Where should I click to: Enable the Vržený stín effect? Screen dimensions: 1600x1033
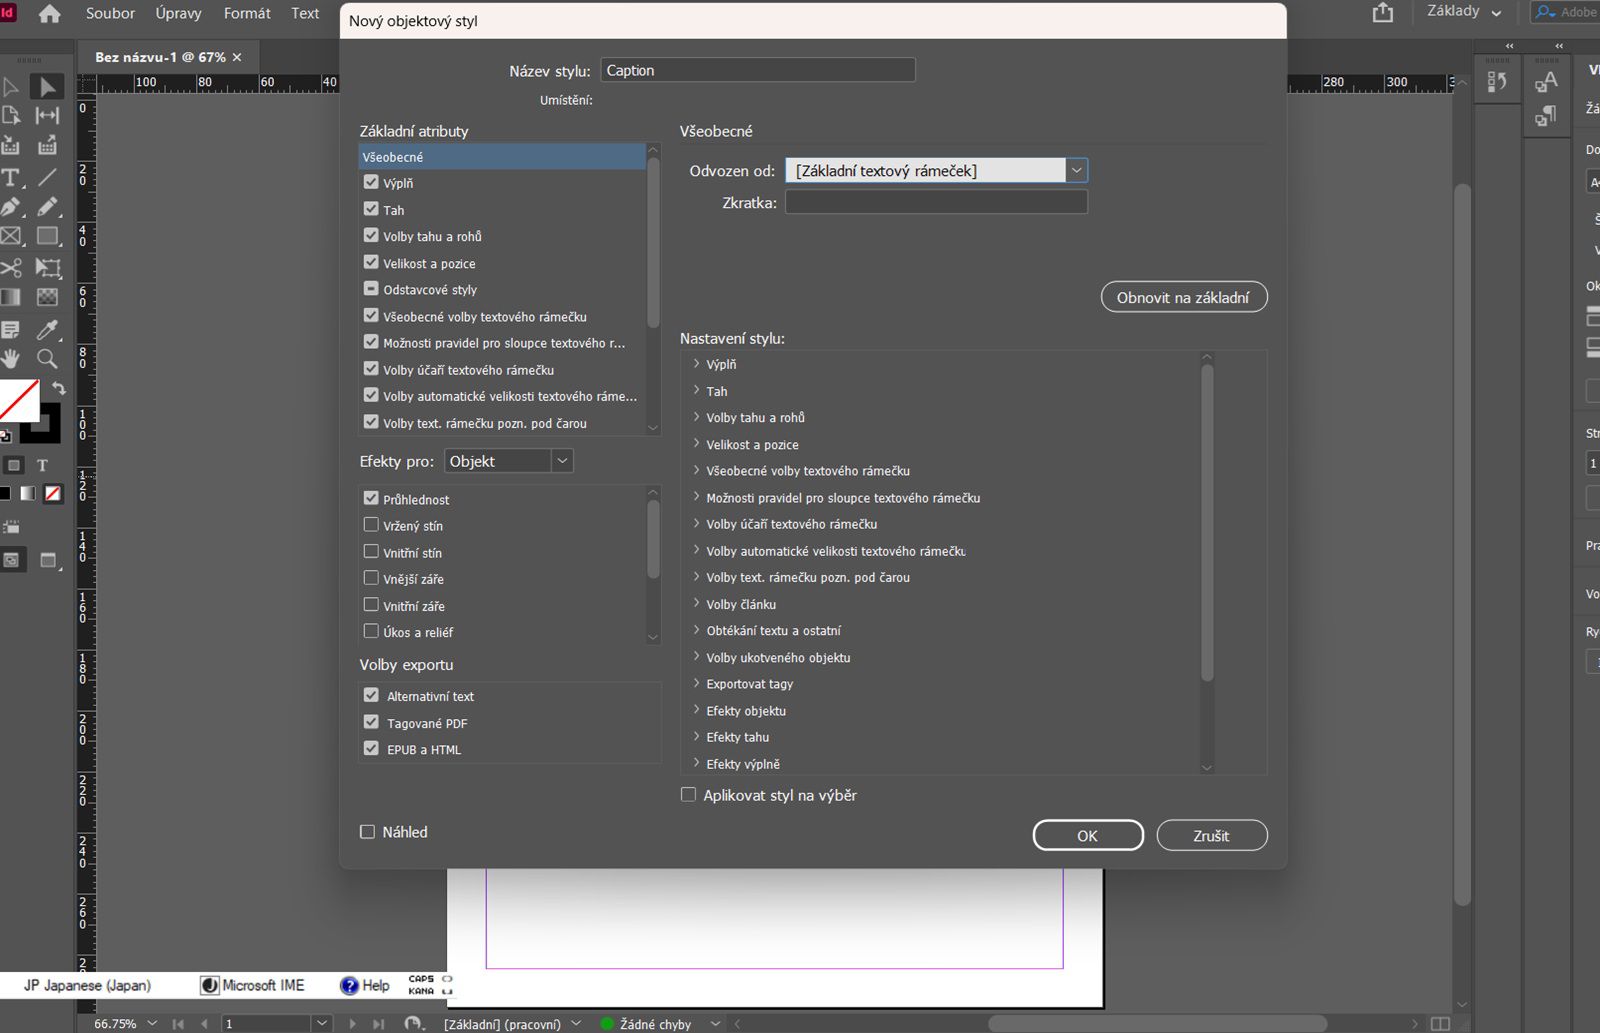371,525
